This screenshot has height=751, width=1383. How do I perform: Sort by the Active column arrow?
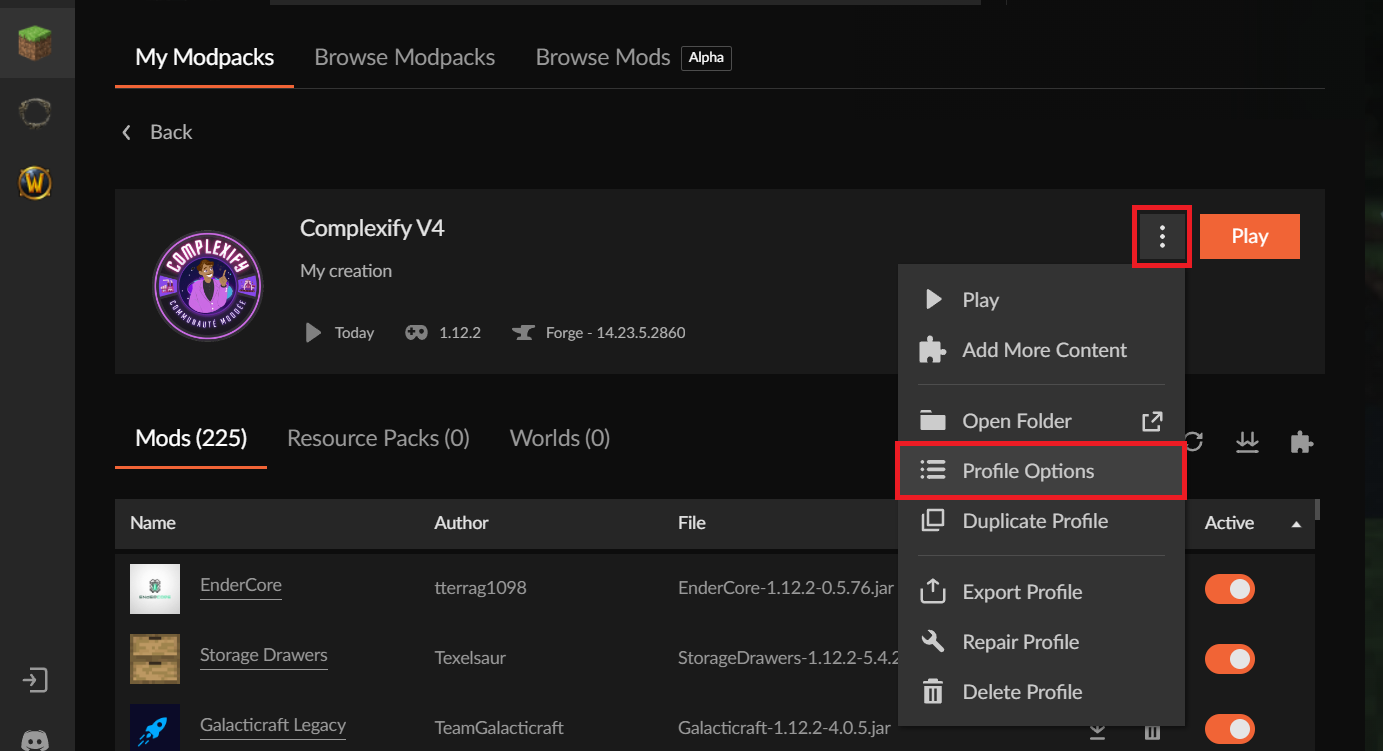(x=1296, y=524)
